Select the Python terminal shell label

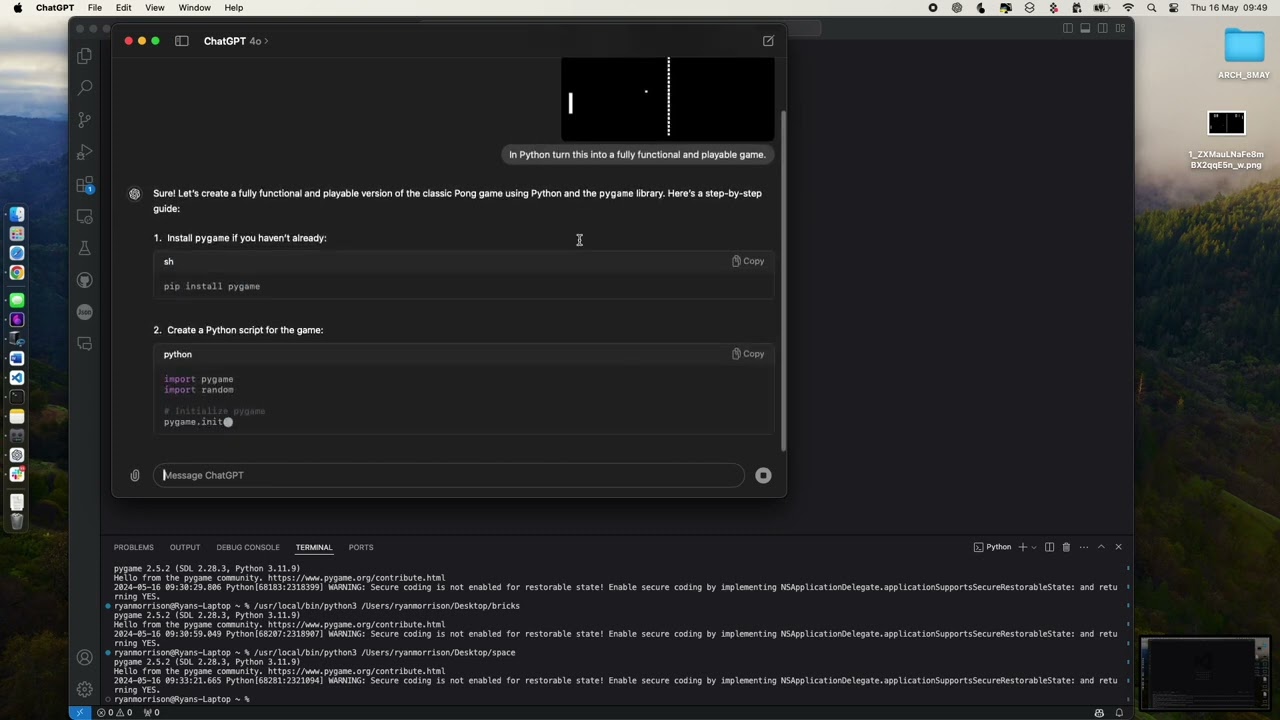(992, 547)
